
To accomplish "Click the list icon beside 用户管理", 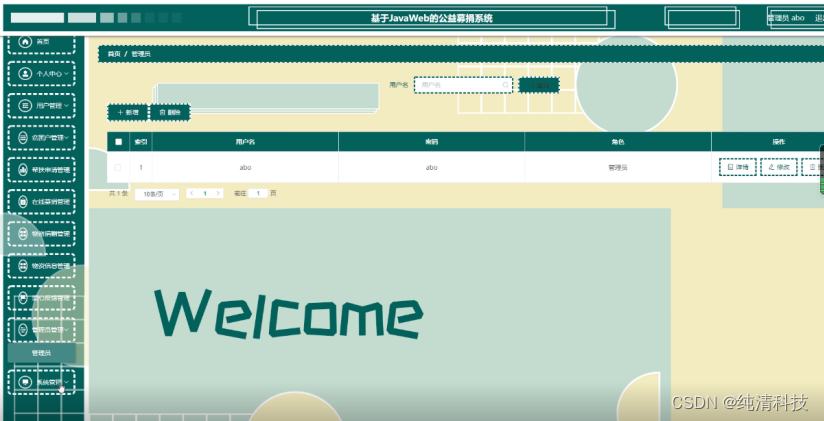I will click(x=25, y=106).
